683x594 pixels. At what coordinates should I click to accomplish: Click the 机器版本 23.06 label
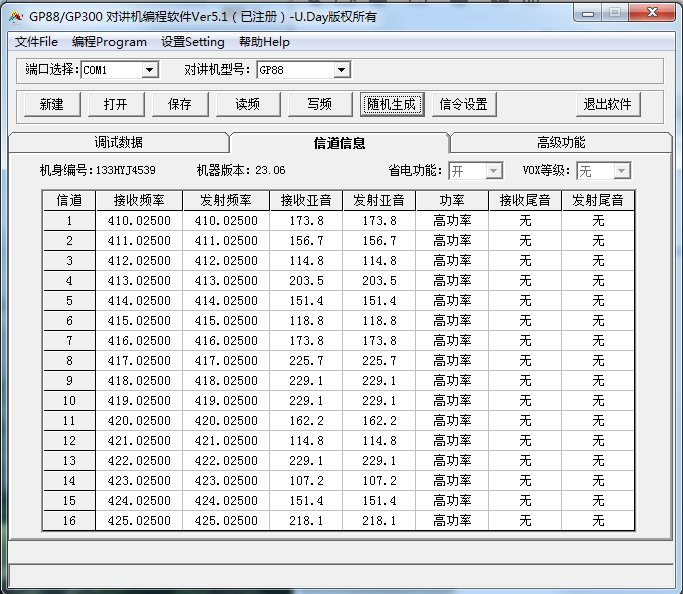[241, 170]
